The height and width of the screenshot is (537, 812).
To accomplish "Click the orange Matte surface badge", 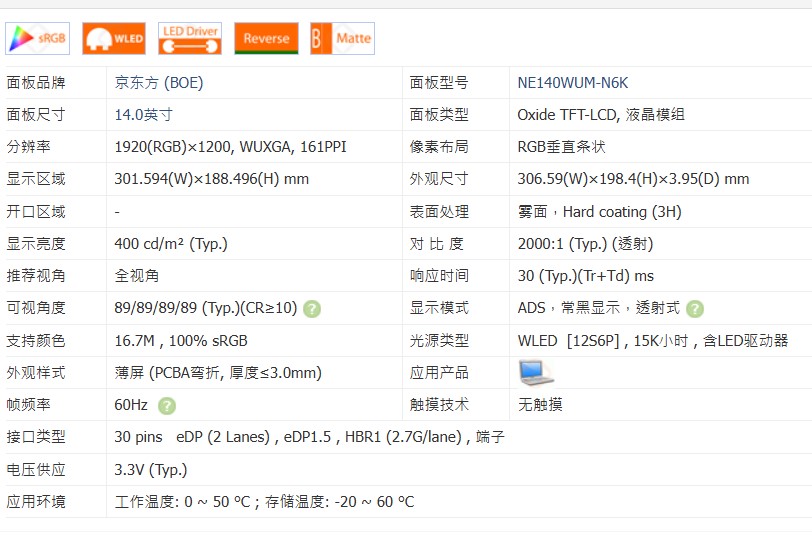I will coord(342,38).
